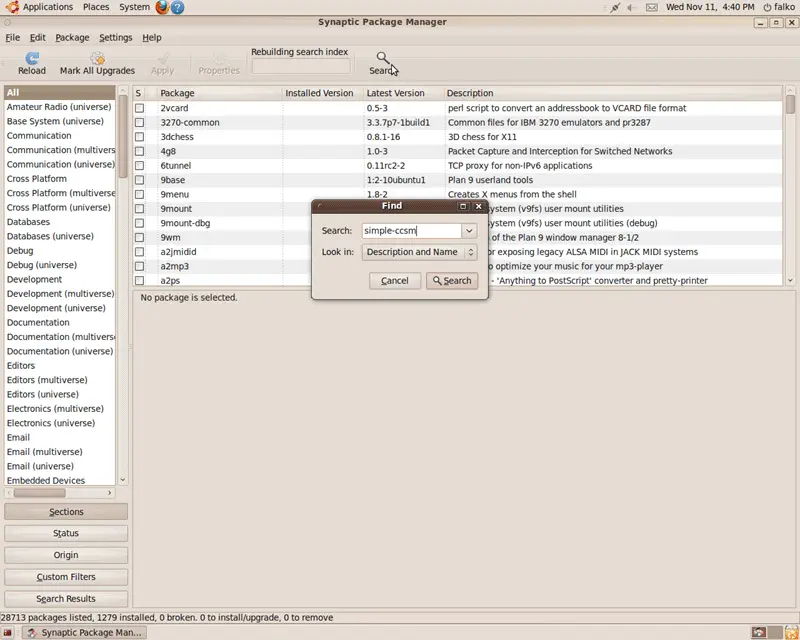Viewport: 800px width, 640px height.
Task: Tick the checkbox for package 3270-common
Action: tap(139, 122)
